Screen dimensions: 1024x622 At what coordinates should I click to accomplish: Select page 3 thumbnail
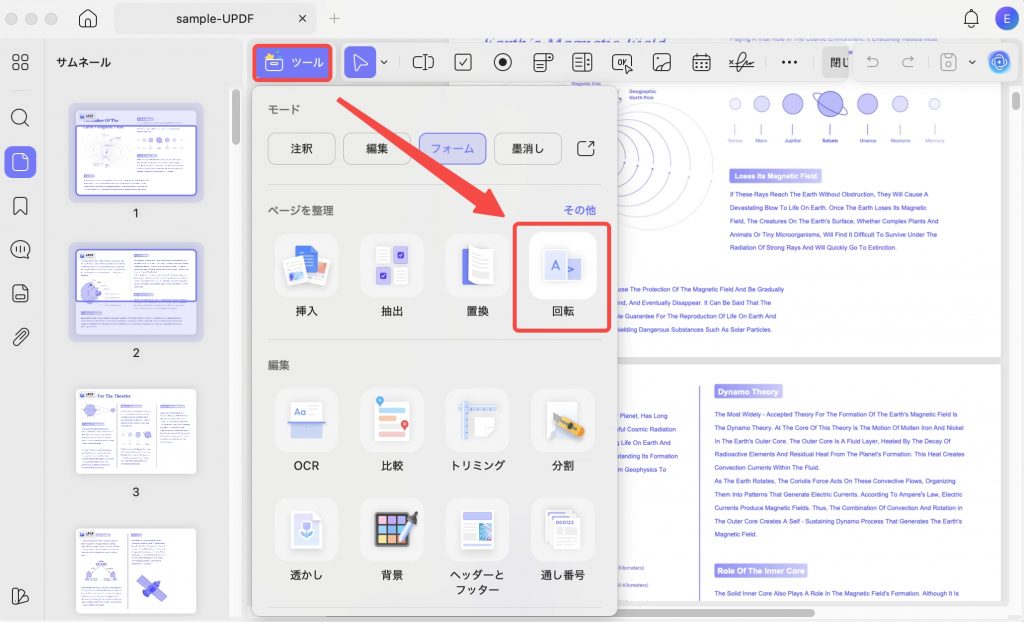[136, 431]
